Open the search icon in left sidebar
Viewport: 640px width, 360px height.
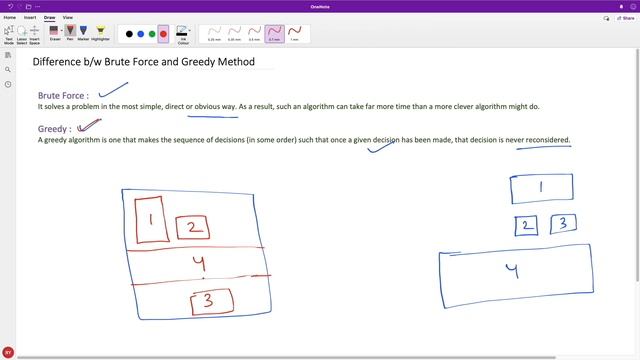click(x=8, y=70)
